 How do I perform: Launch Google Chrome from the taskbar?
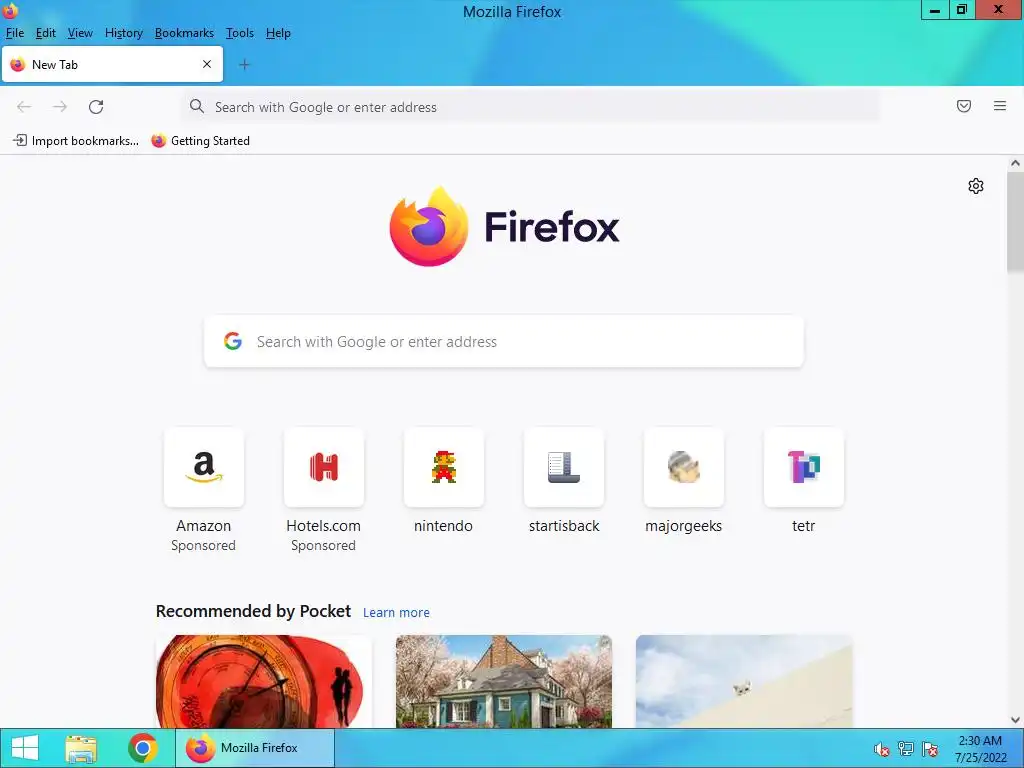[x=142, y=748]
